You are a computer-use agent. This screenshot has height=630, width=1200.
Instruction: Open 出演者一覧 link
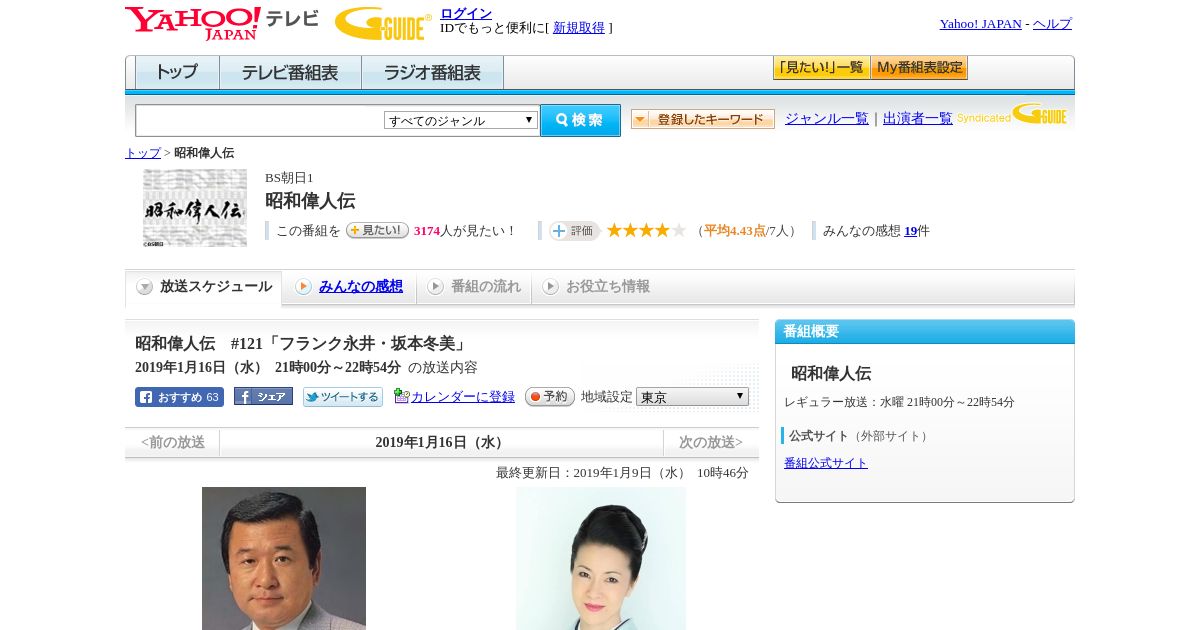coord(917,118)
